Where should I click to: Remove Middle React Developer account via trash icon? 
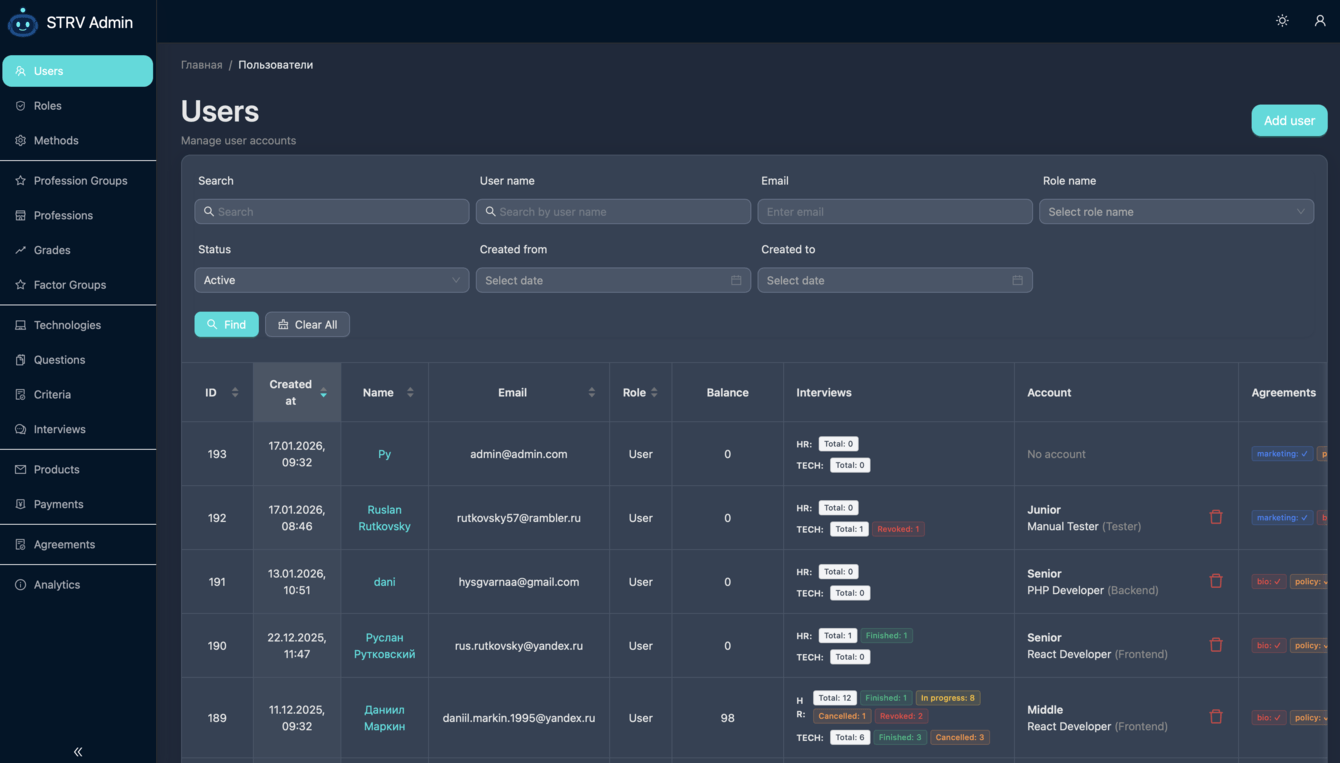1216,717
